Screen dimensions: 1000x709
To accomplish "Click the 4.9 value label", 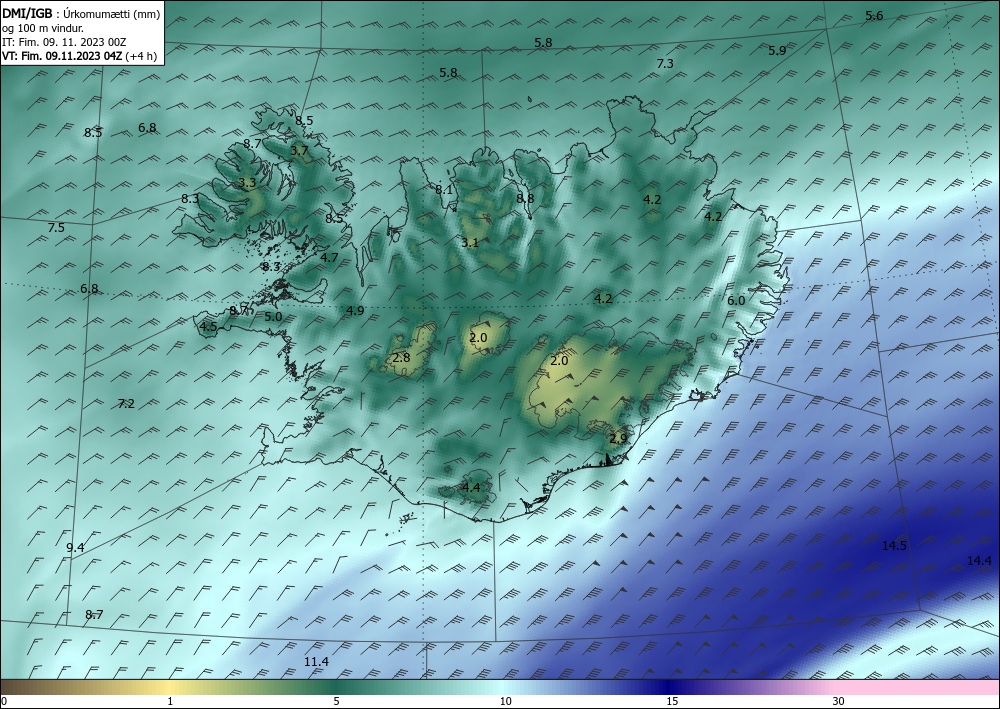I will click(x=355, y=311).
